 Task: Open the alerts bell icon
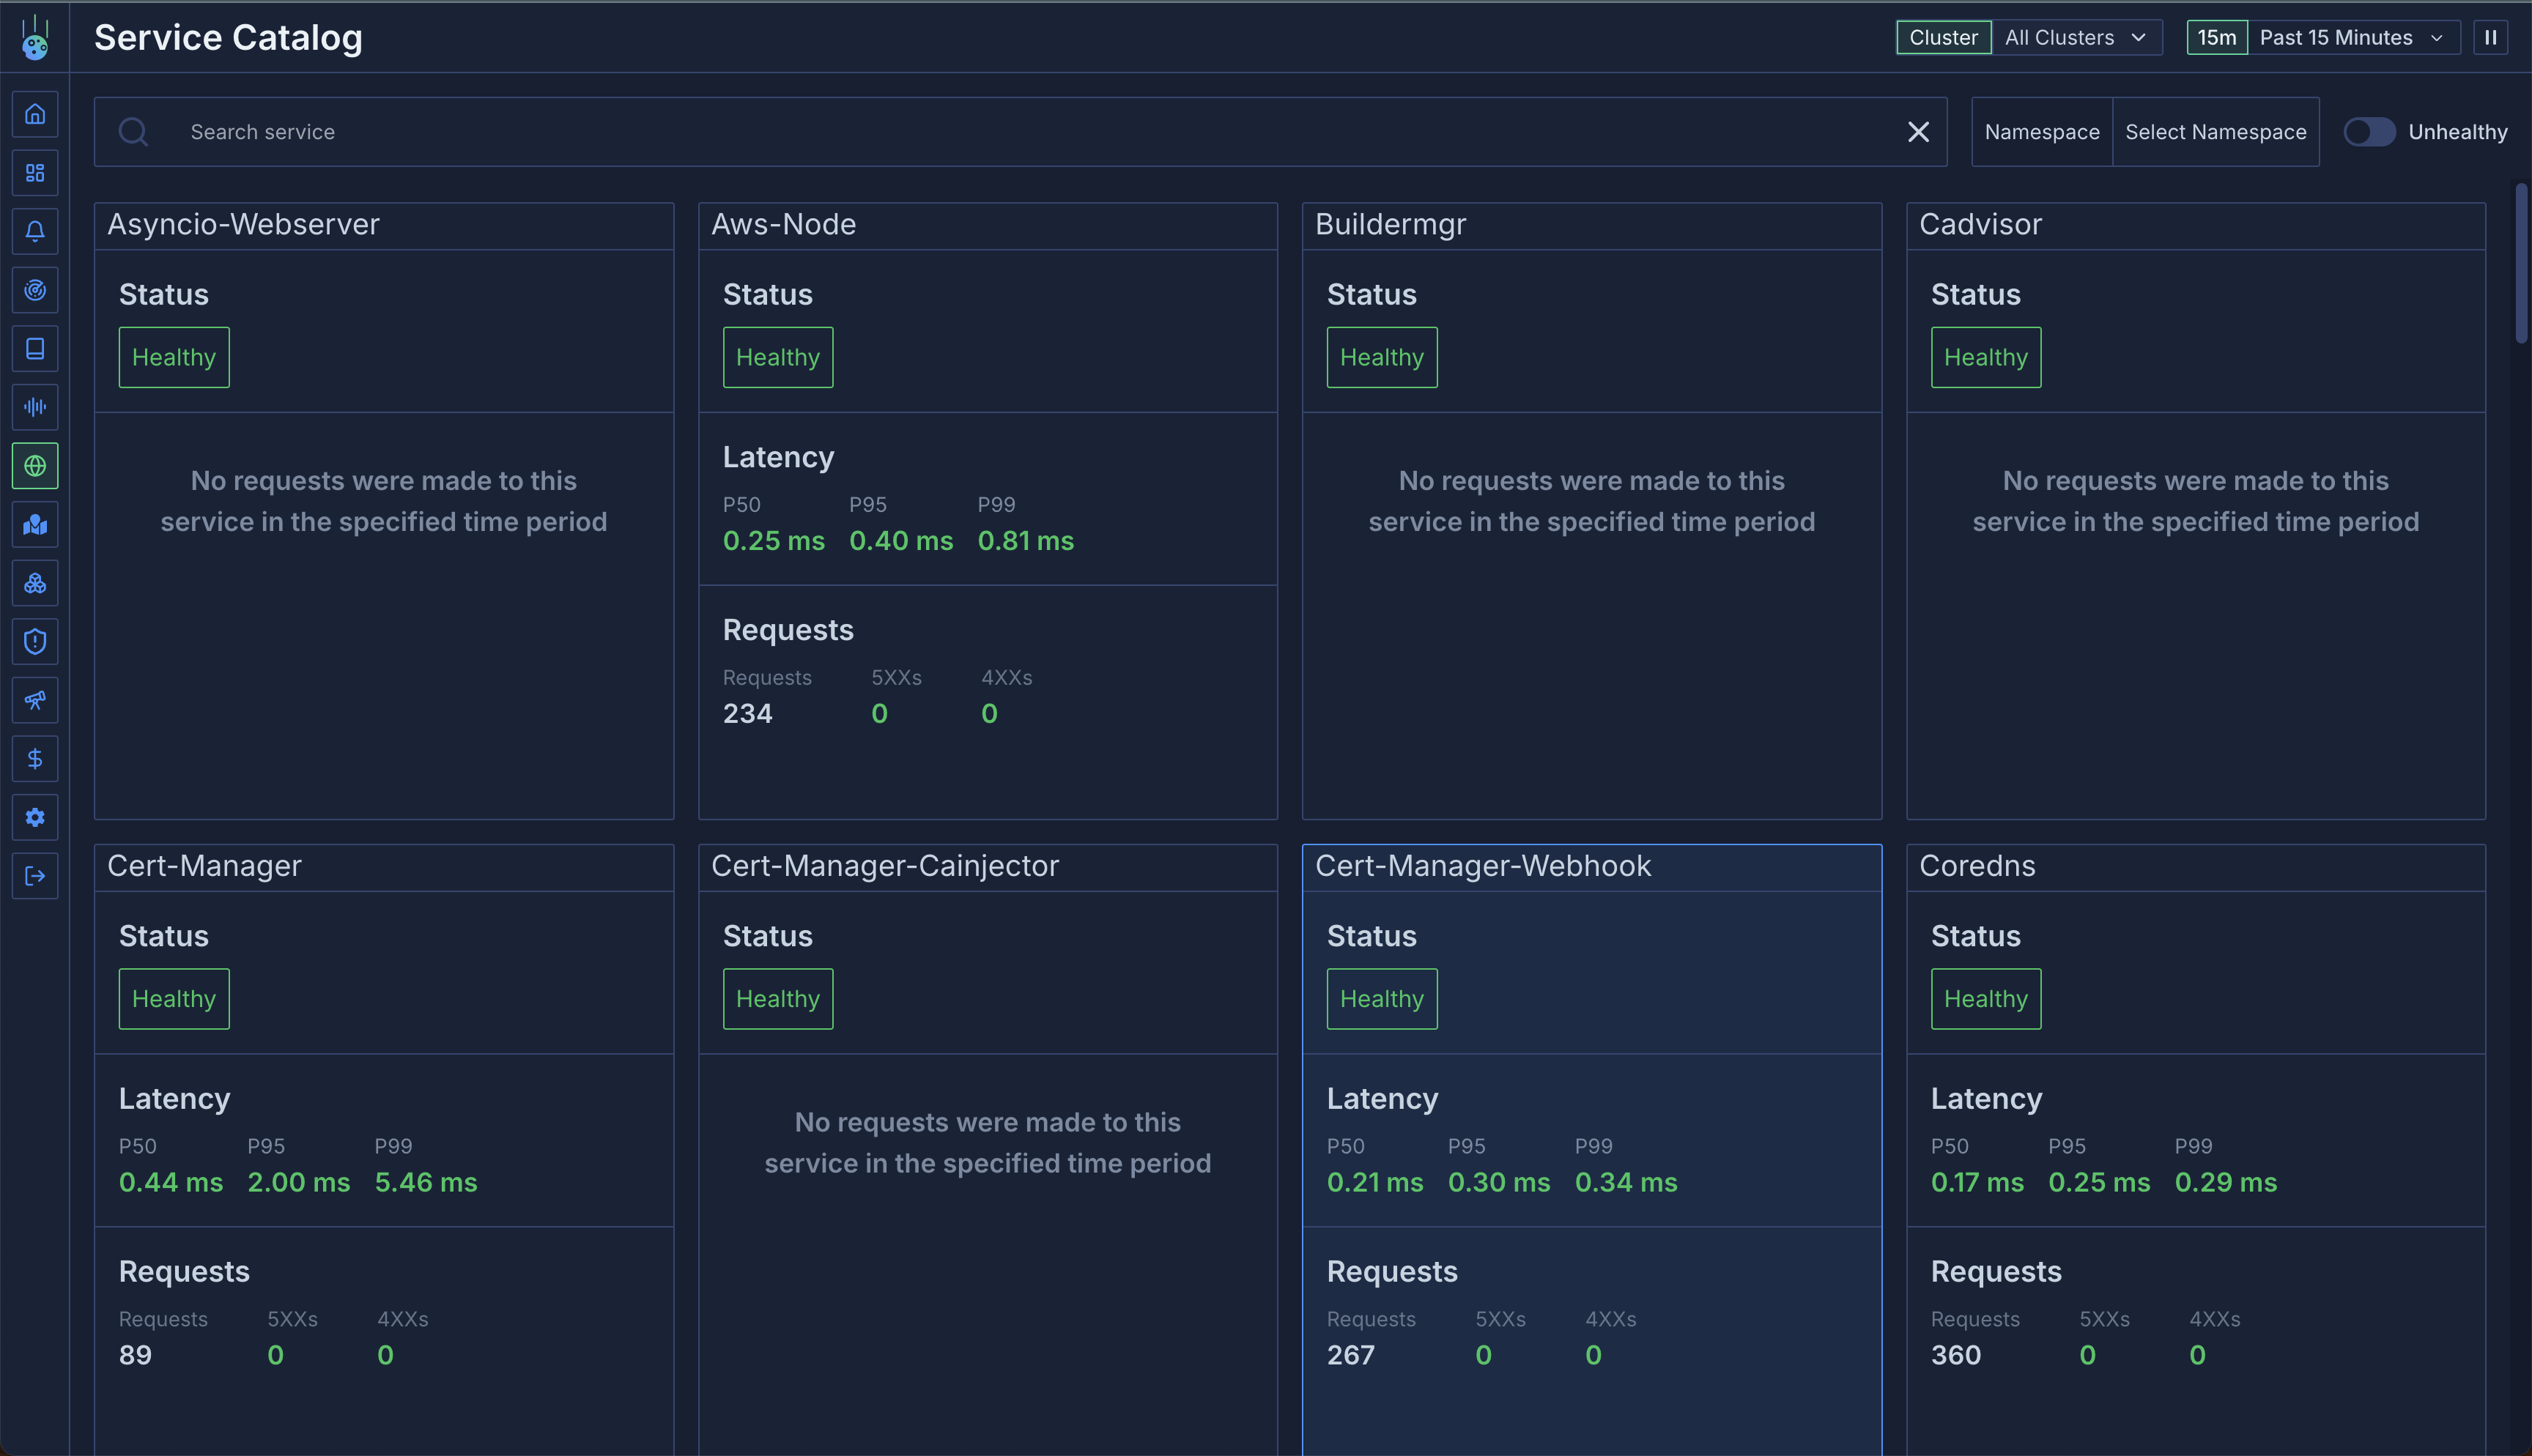point(35,231)
